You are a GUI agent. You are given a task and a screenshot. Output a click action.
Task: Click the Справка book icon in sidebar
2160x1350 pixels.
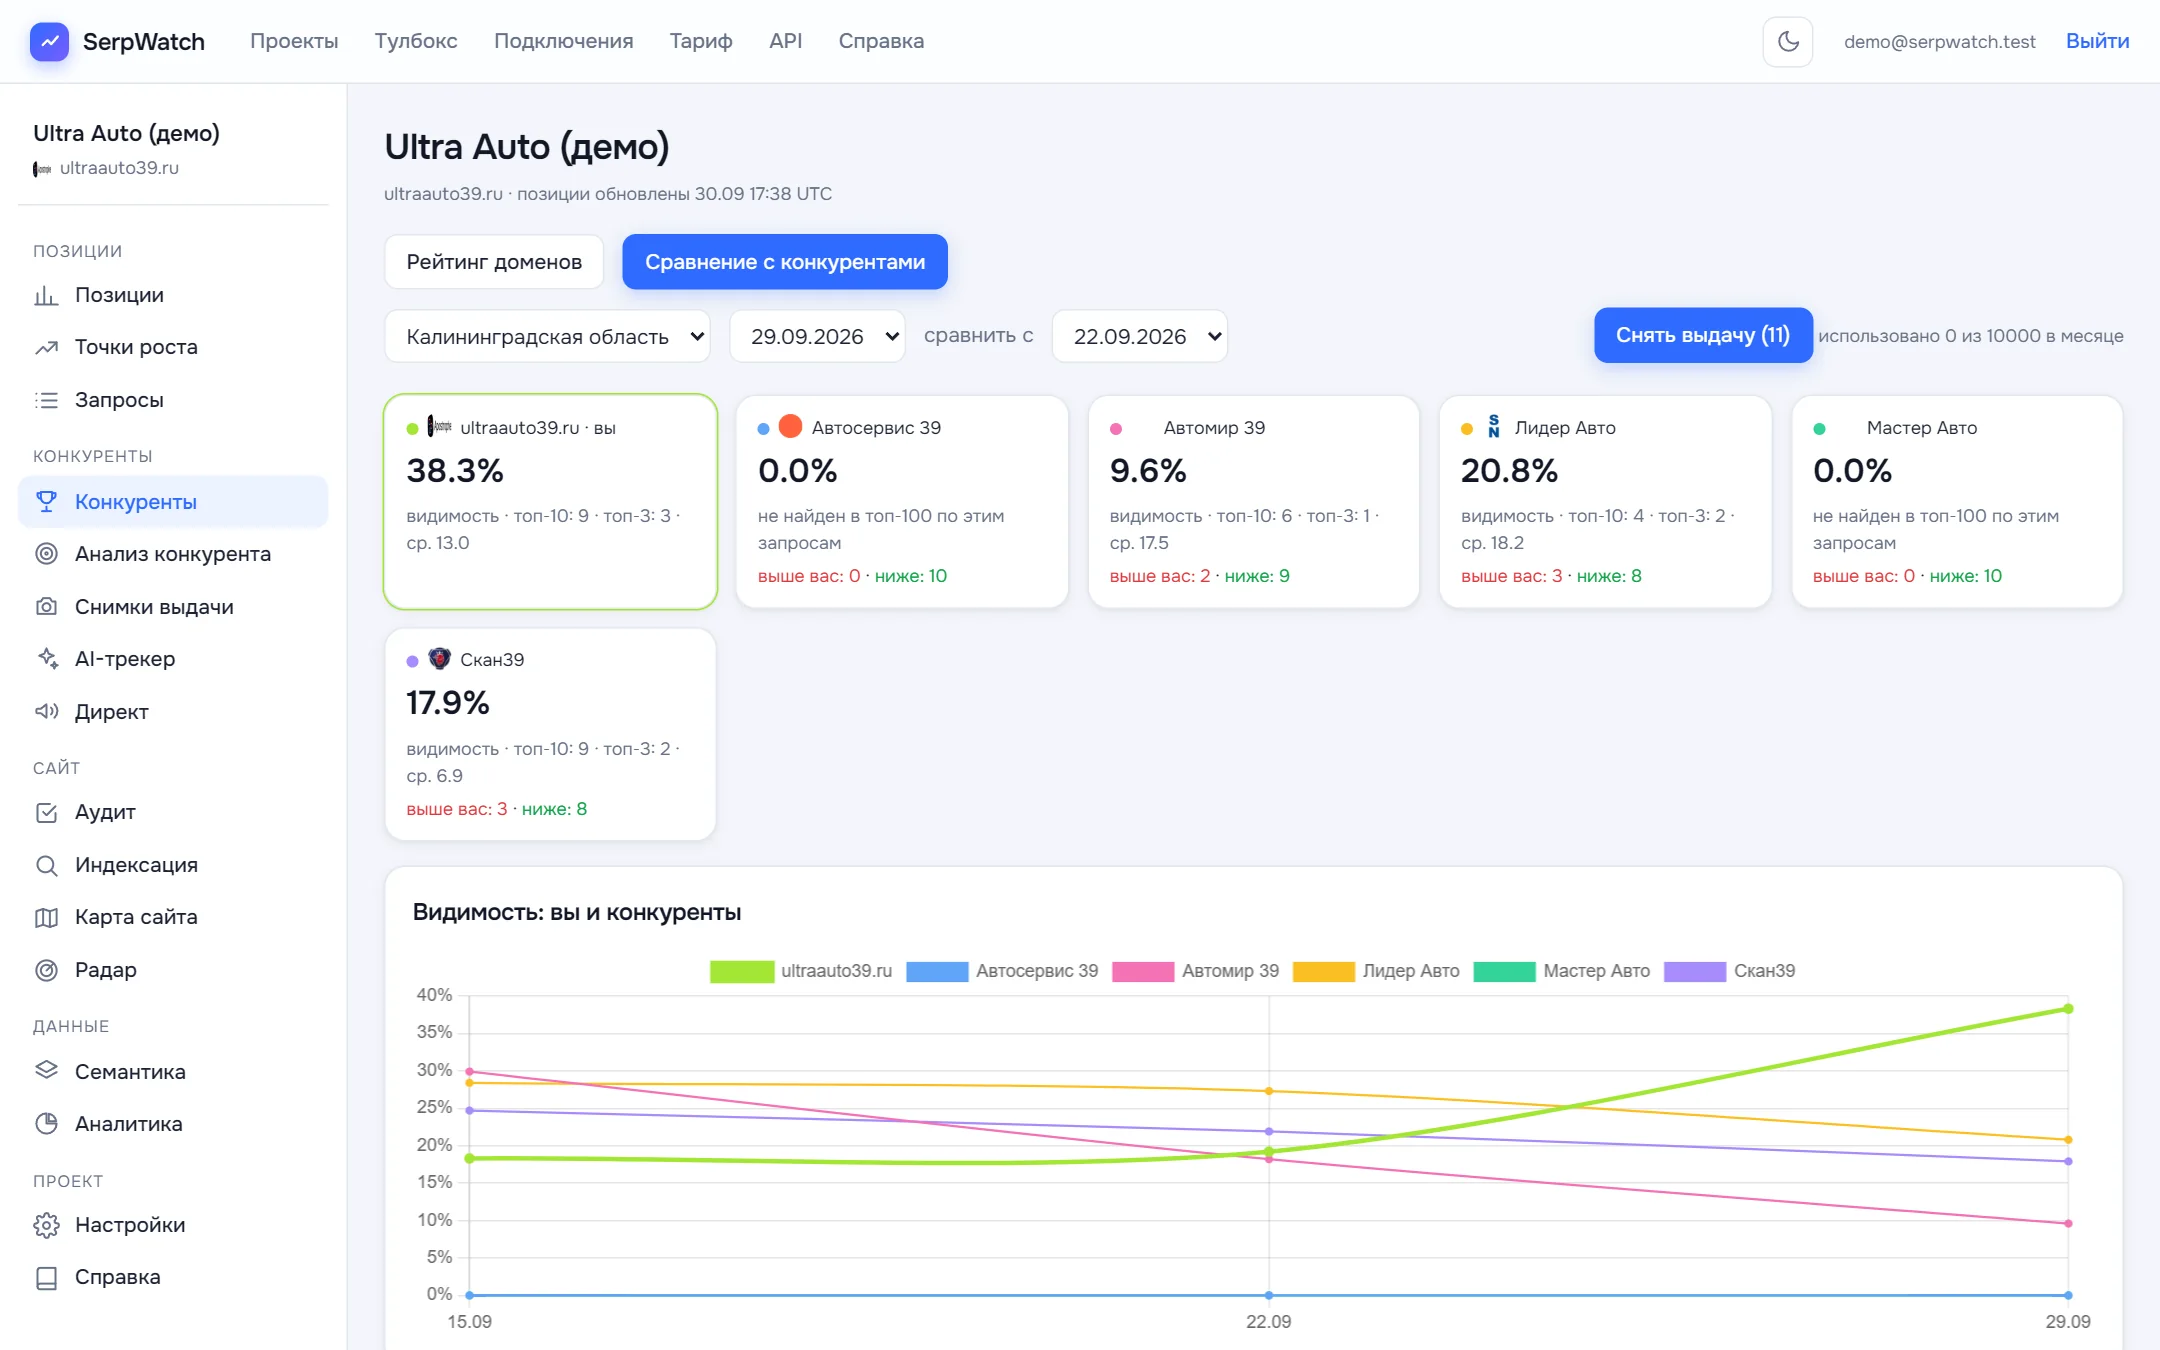pyautogui.click(x=46, y=1278)
